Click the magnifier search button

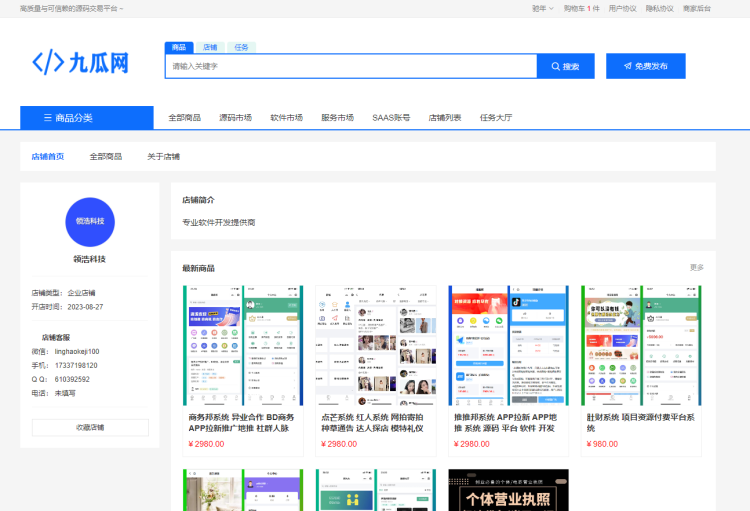[x=565, y=66]
